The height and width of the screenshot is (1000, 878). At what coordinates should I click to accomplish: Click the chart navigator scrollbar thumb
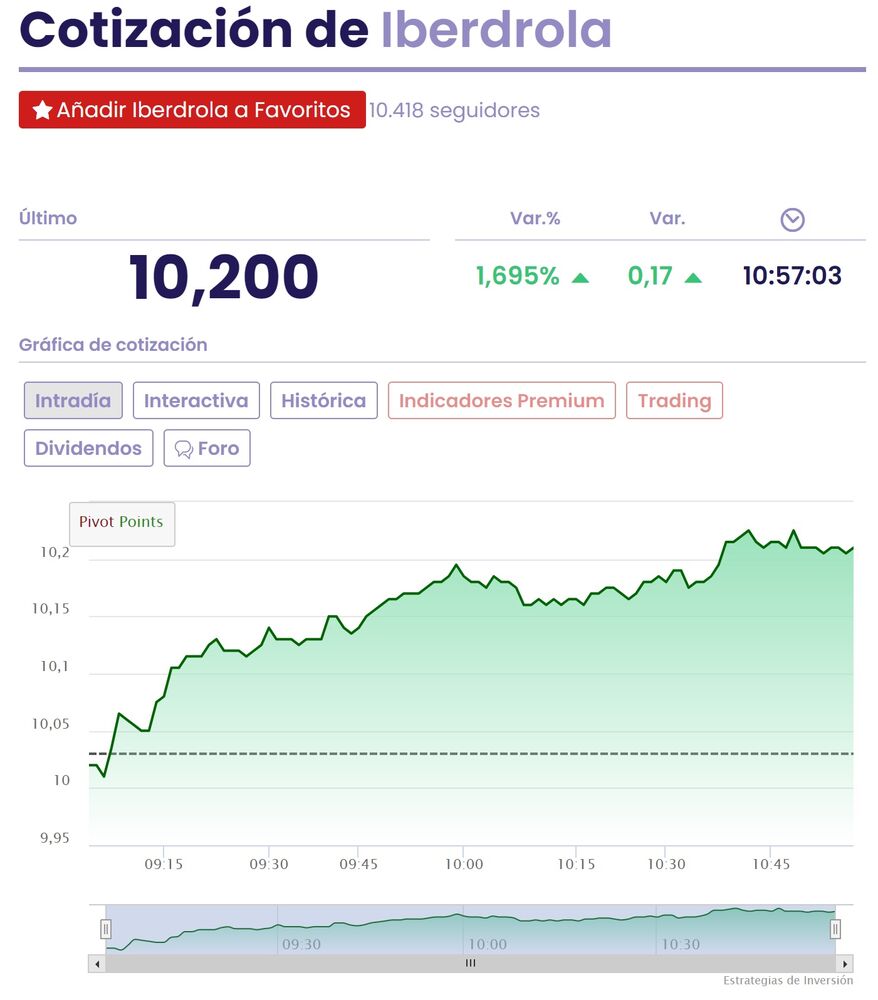[470, 964]
